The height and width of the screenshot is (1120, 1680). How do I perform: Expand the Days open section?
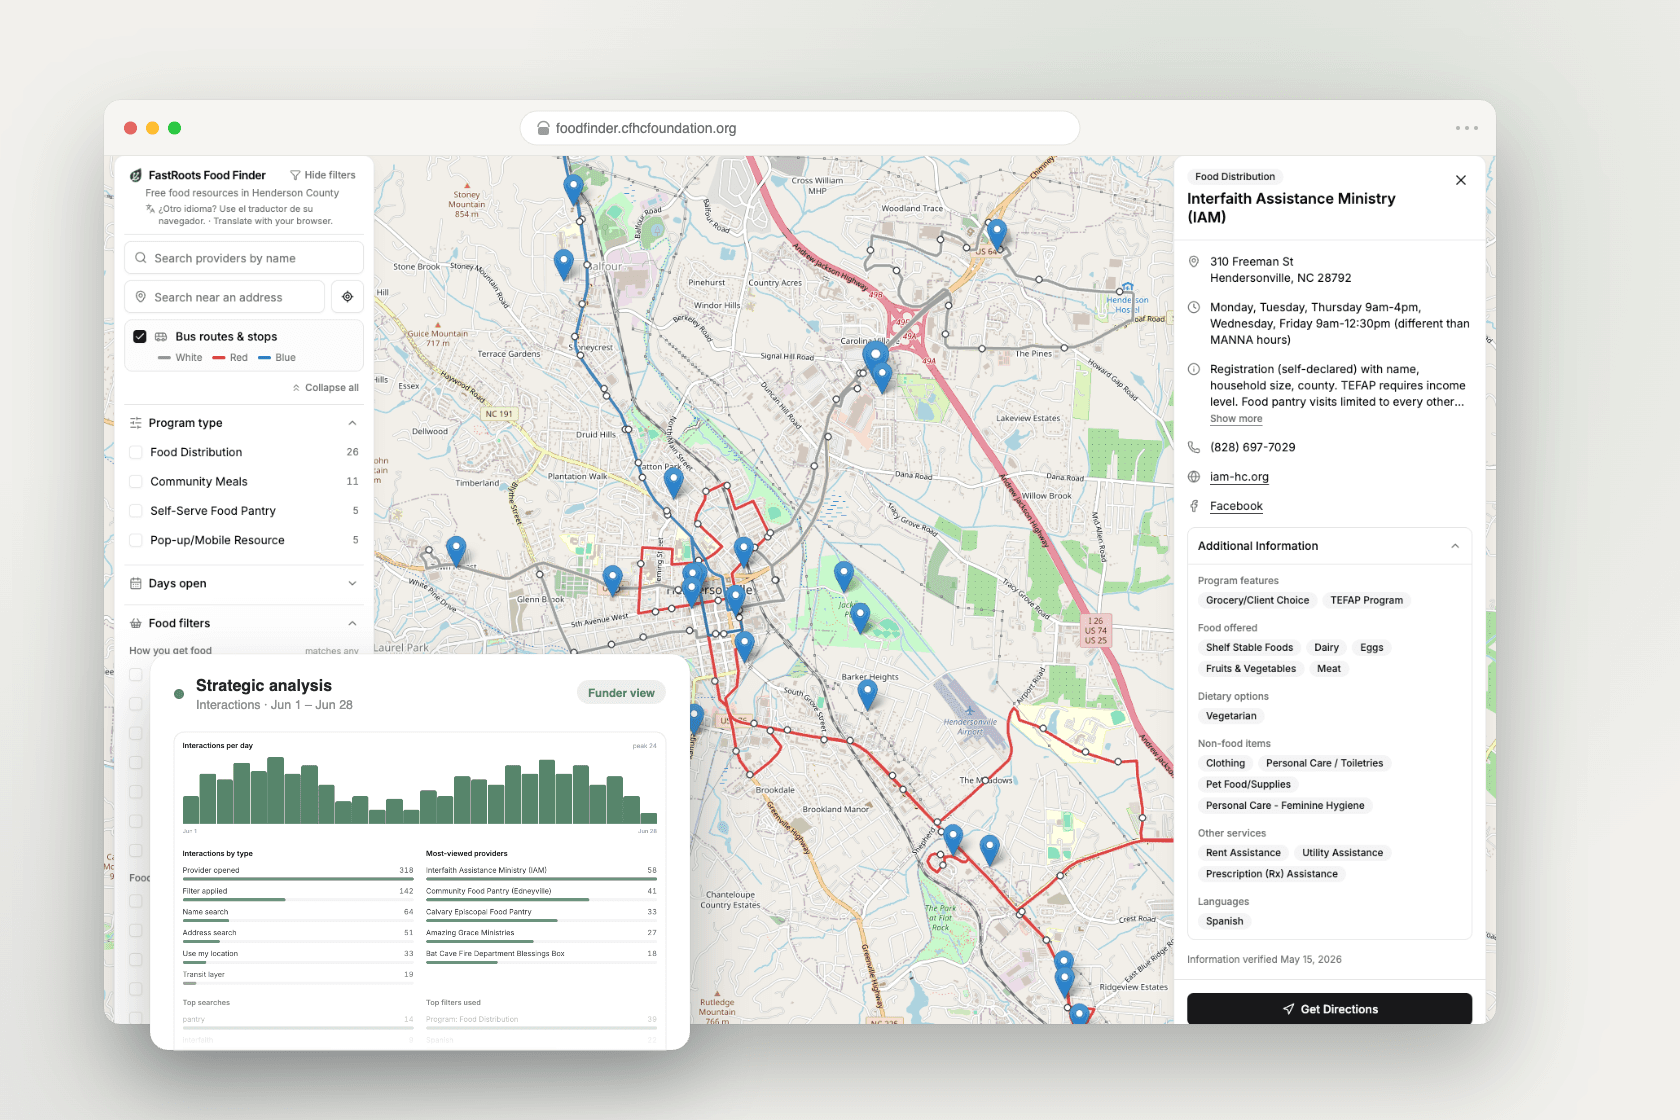click(352, 583)
